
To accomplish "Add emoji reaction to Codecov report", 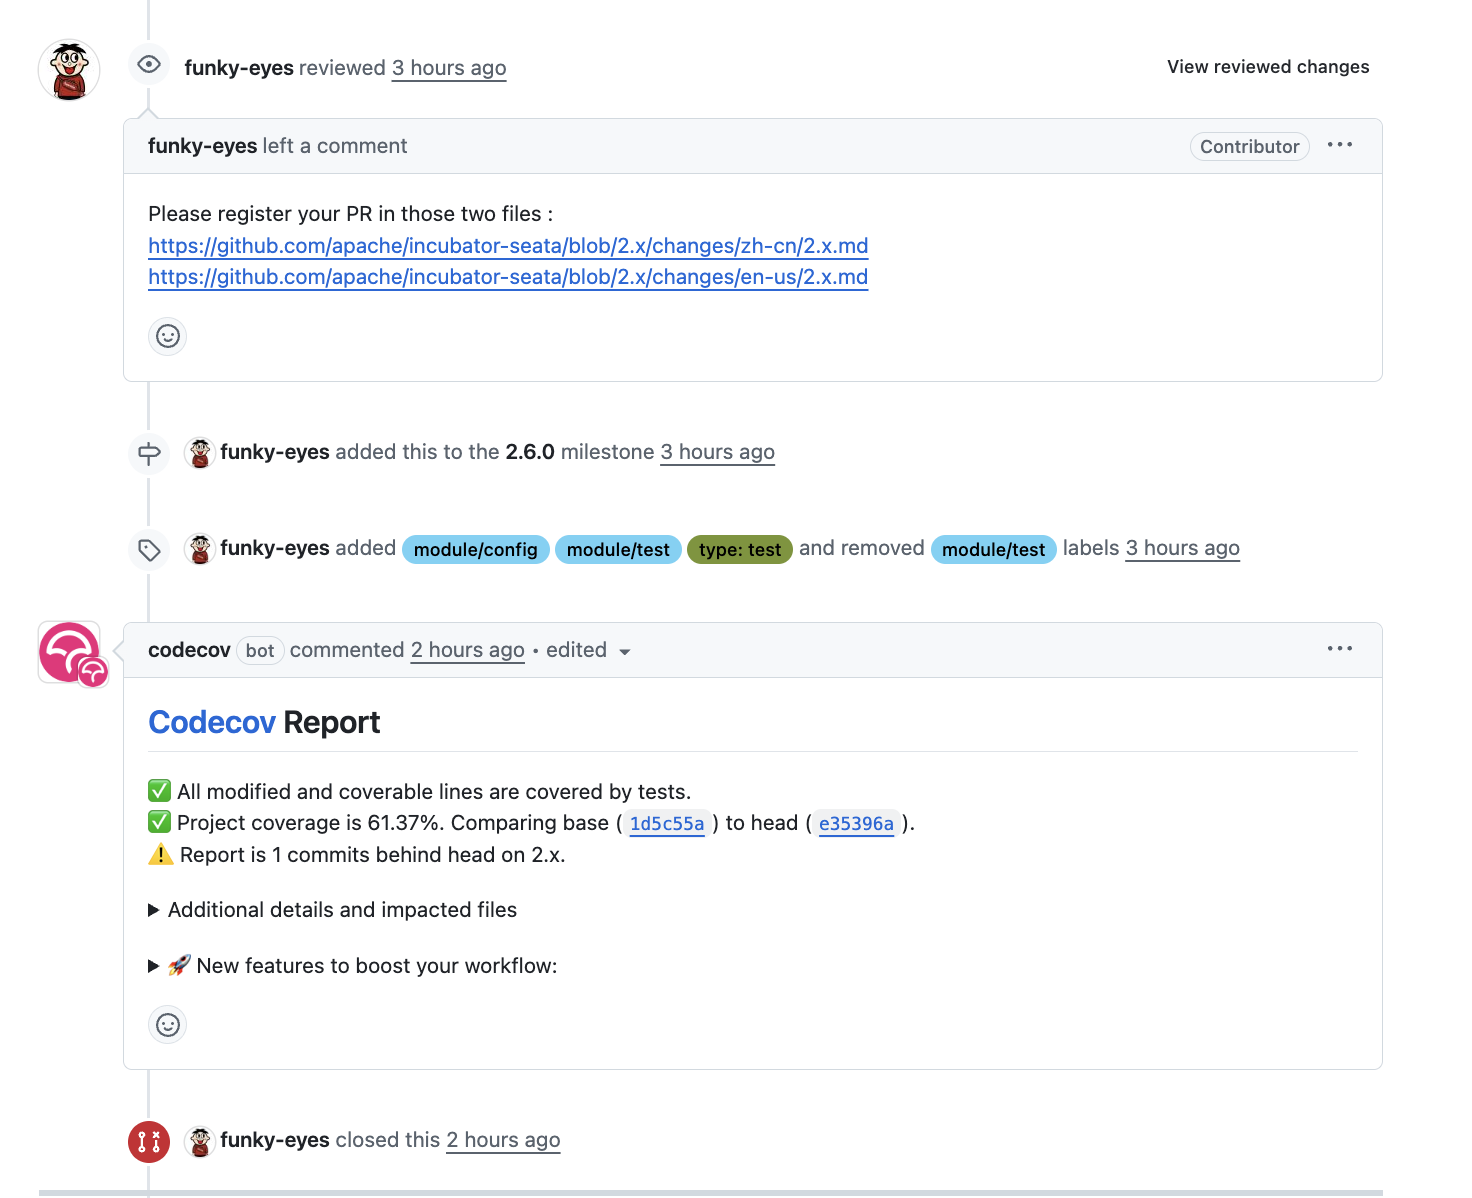I will [x=168, y=1025].
